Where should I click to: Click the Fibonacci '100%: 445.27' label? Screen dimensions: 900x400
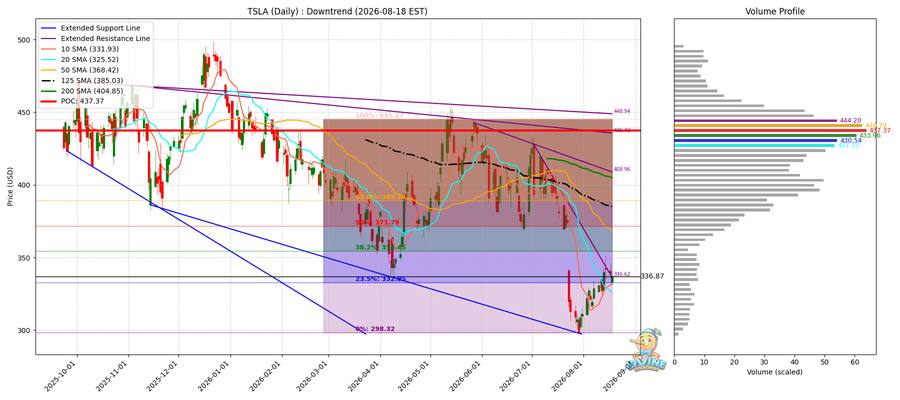point(380,115)
